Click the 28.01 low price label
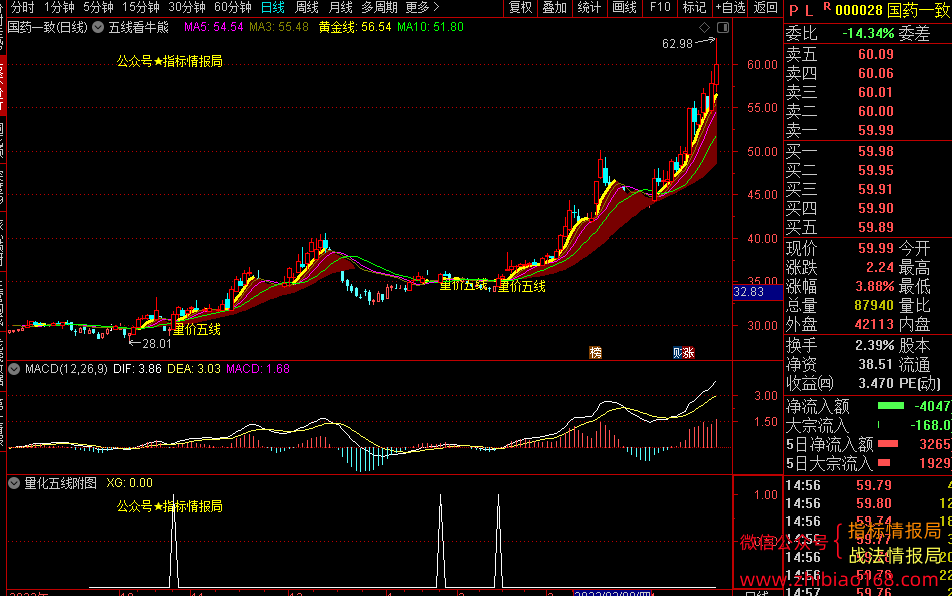The image size is (952, 596). click(x=157, y=344)
